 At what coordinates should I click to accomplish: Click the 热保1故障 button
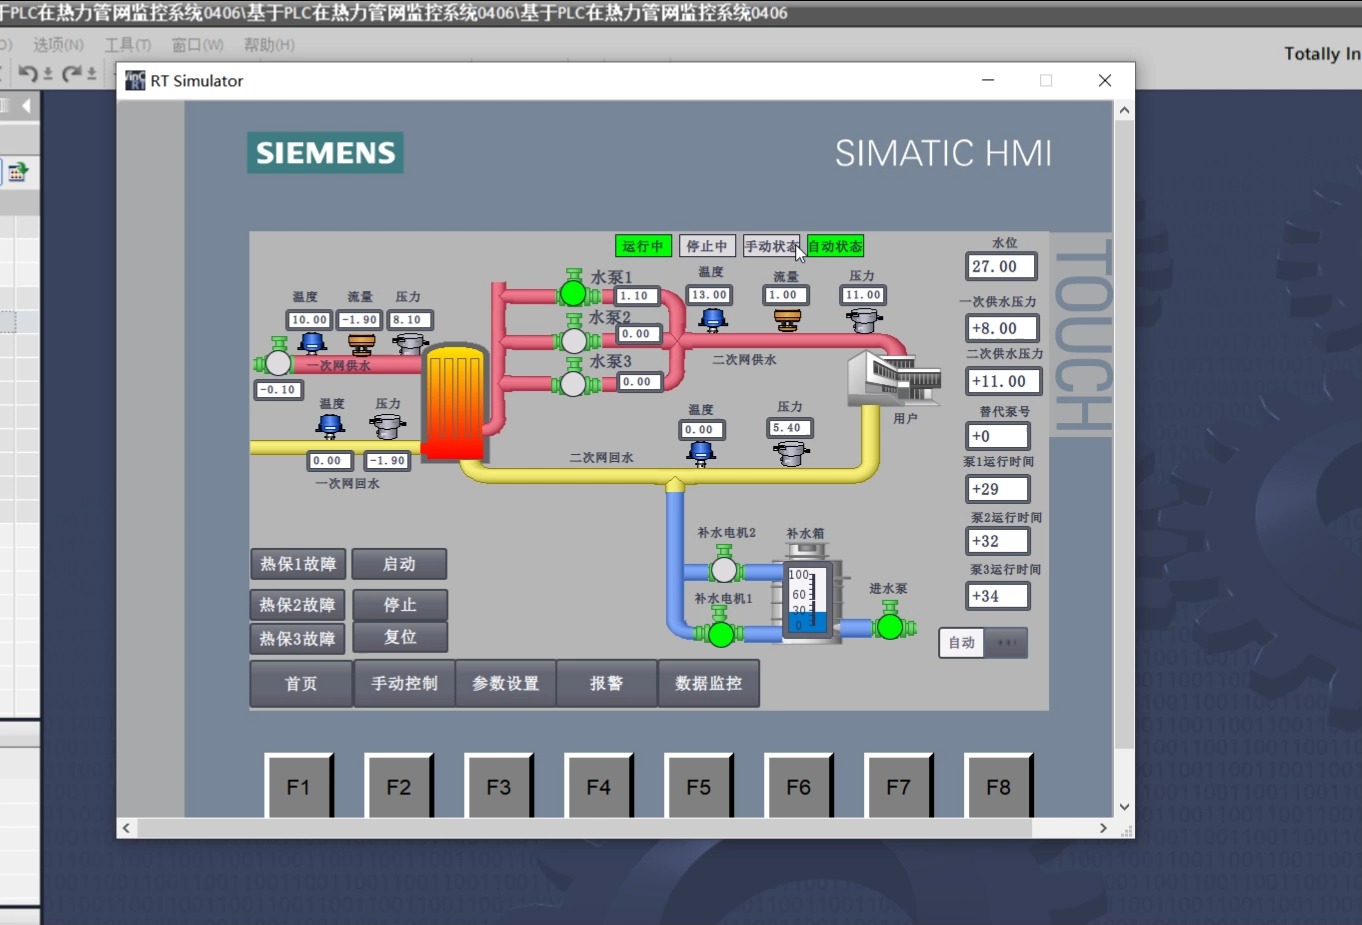pyautogui.click(x=298, y=564)
